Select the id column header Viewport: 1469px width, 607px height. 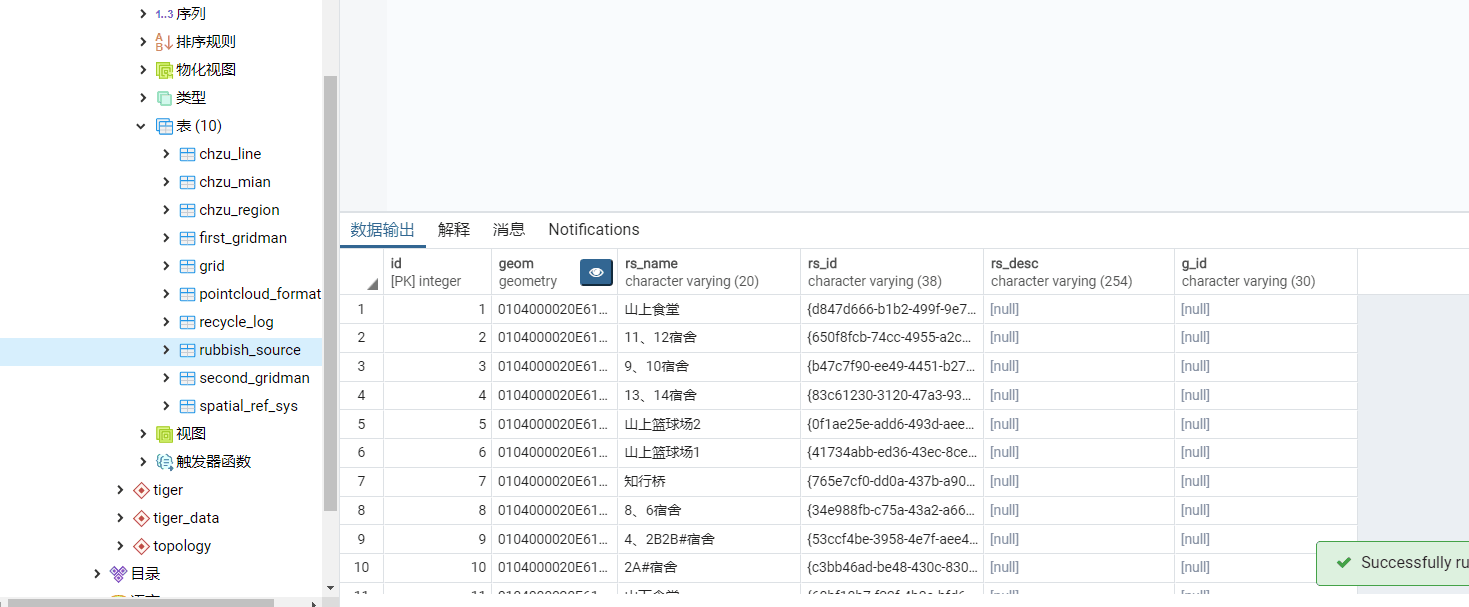tap(437, 272)
